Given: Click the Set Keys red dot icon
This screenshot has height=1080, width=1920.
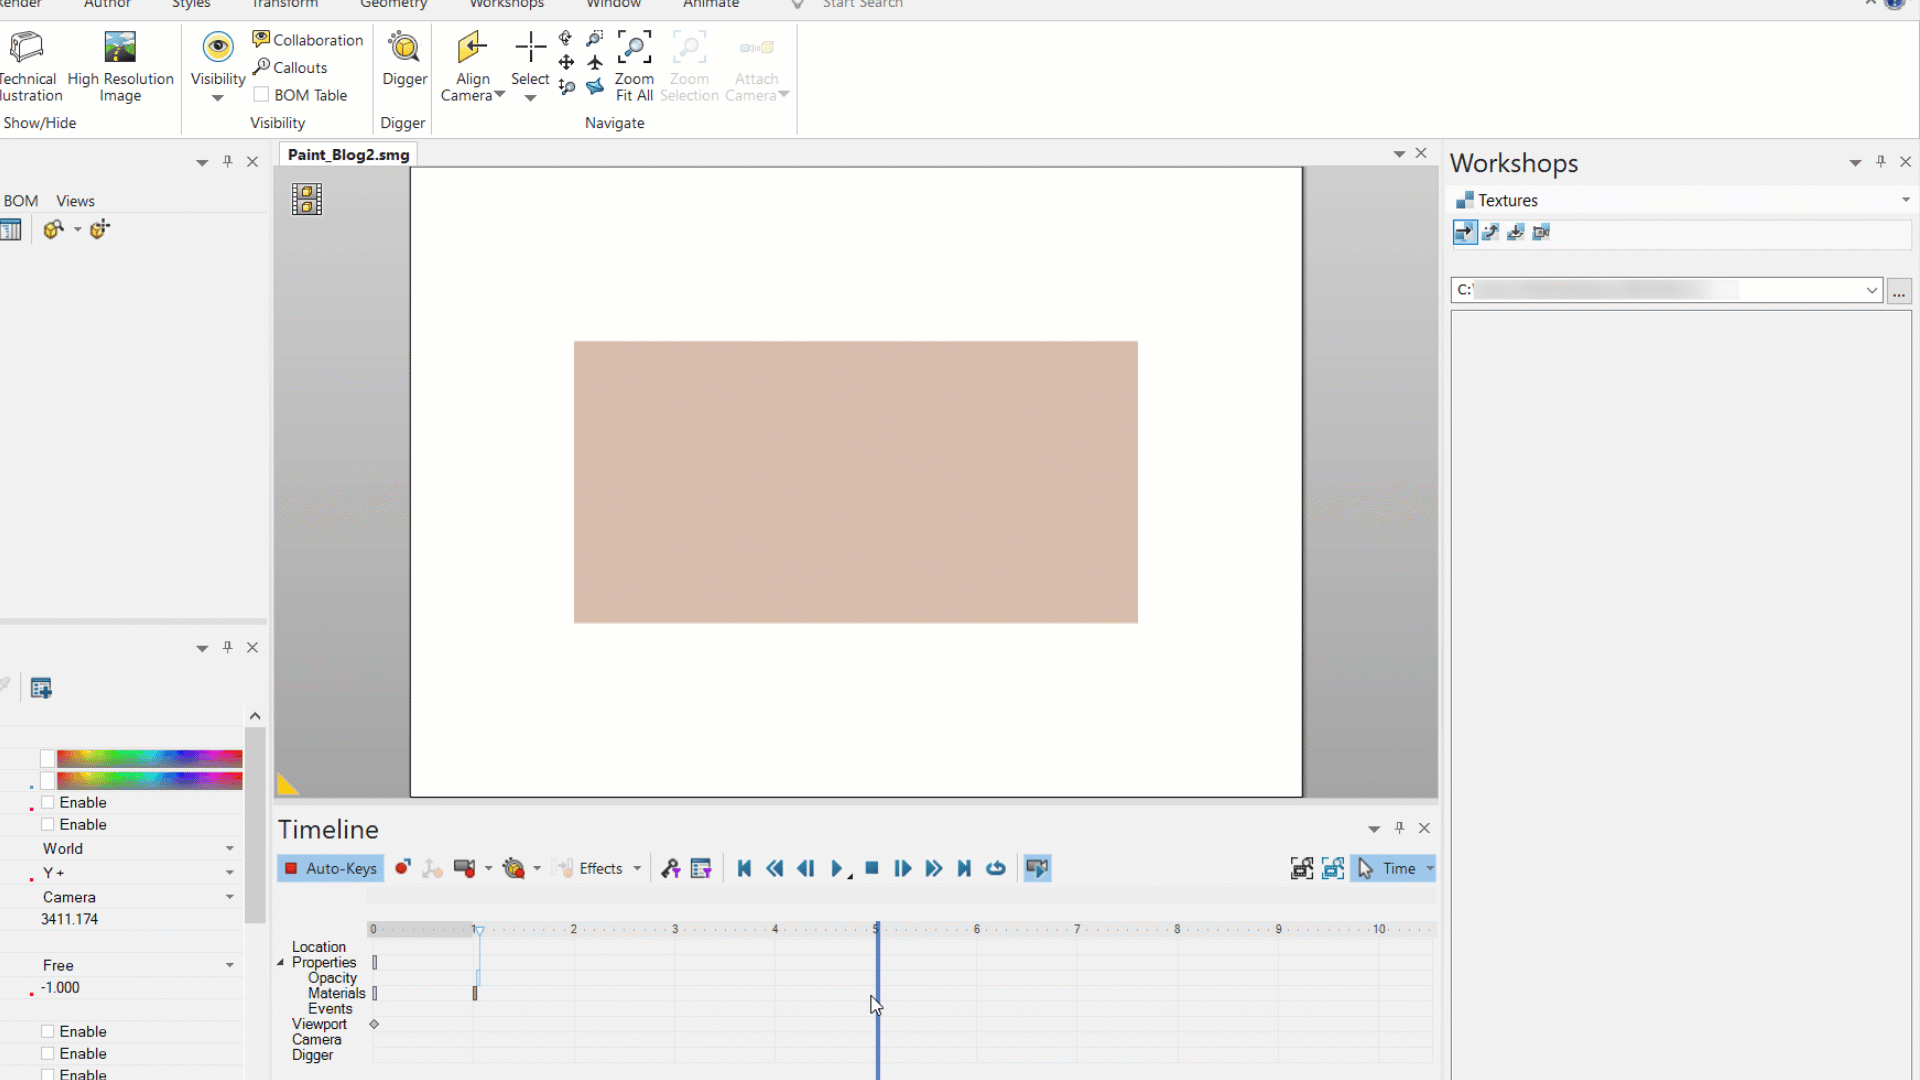Looking at the screenshot, I should click(x=402, y=868).
